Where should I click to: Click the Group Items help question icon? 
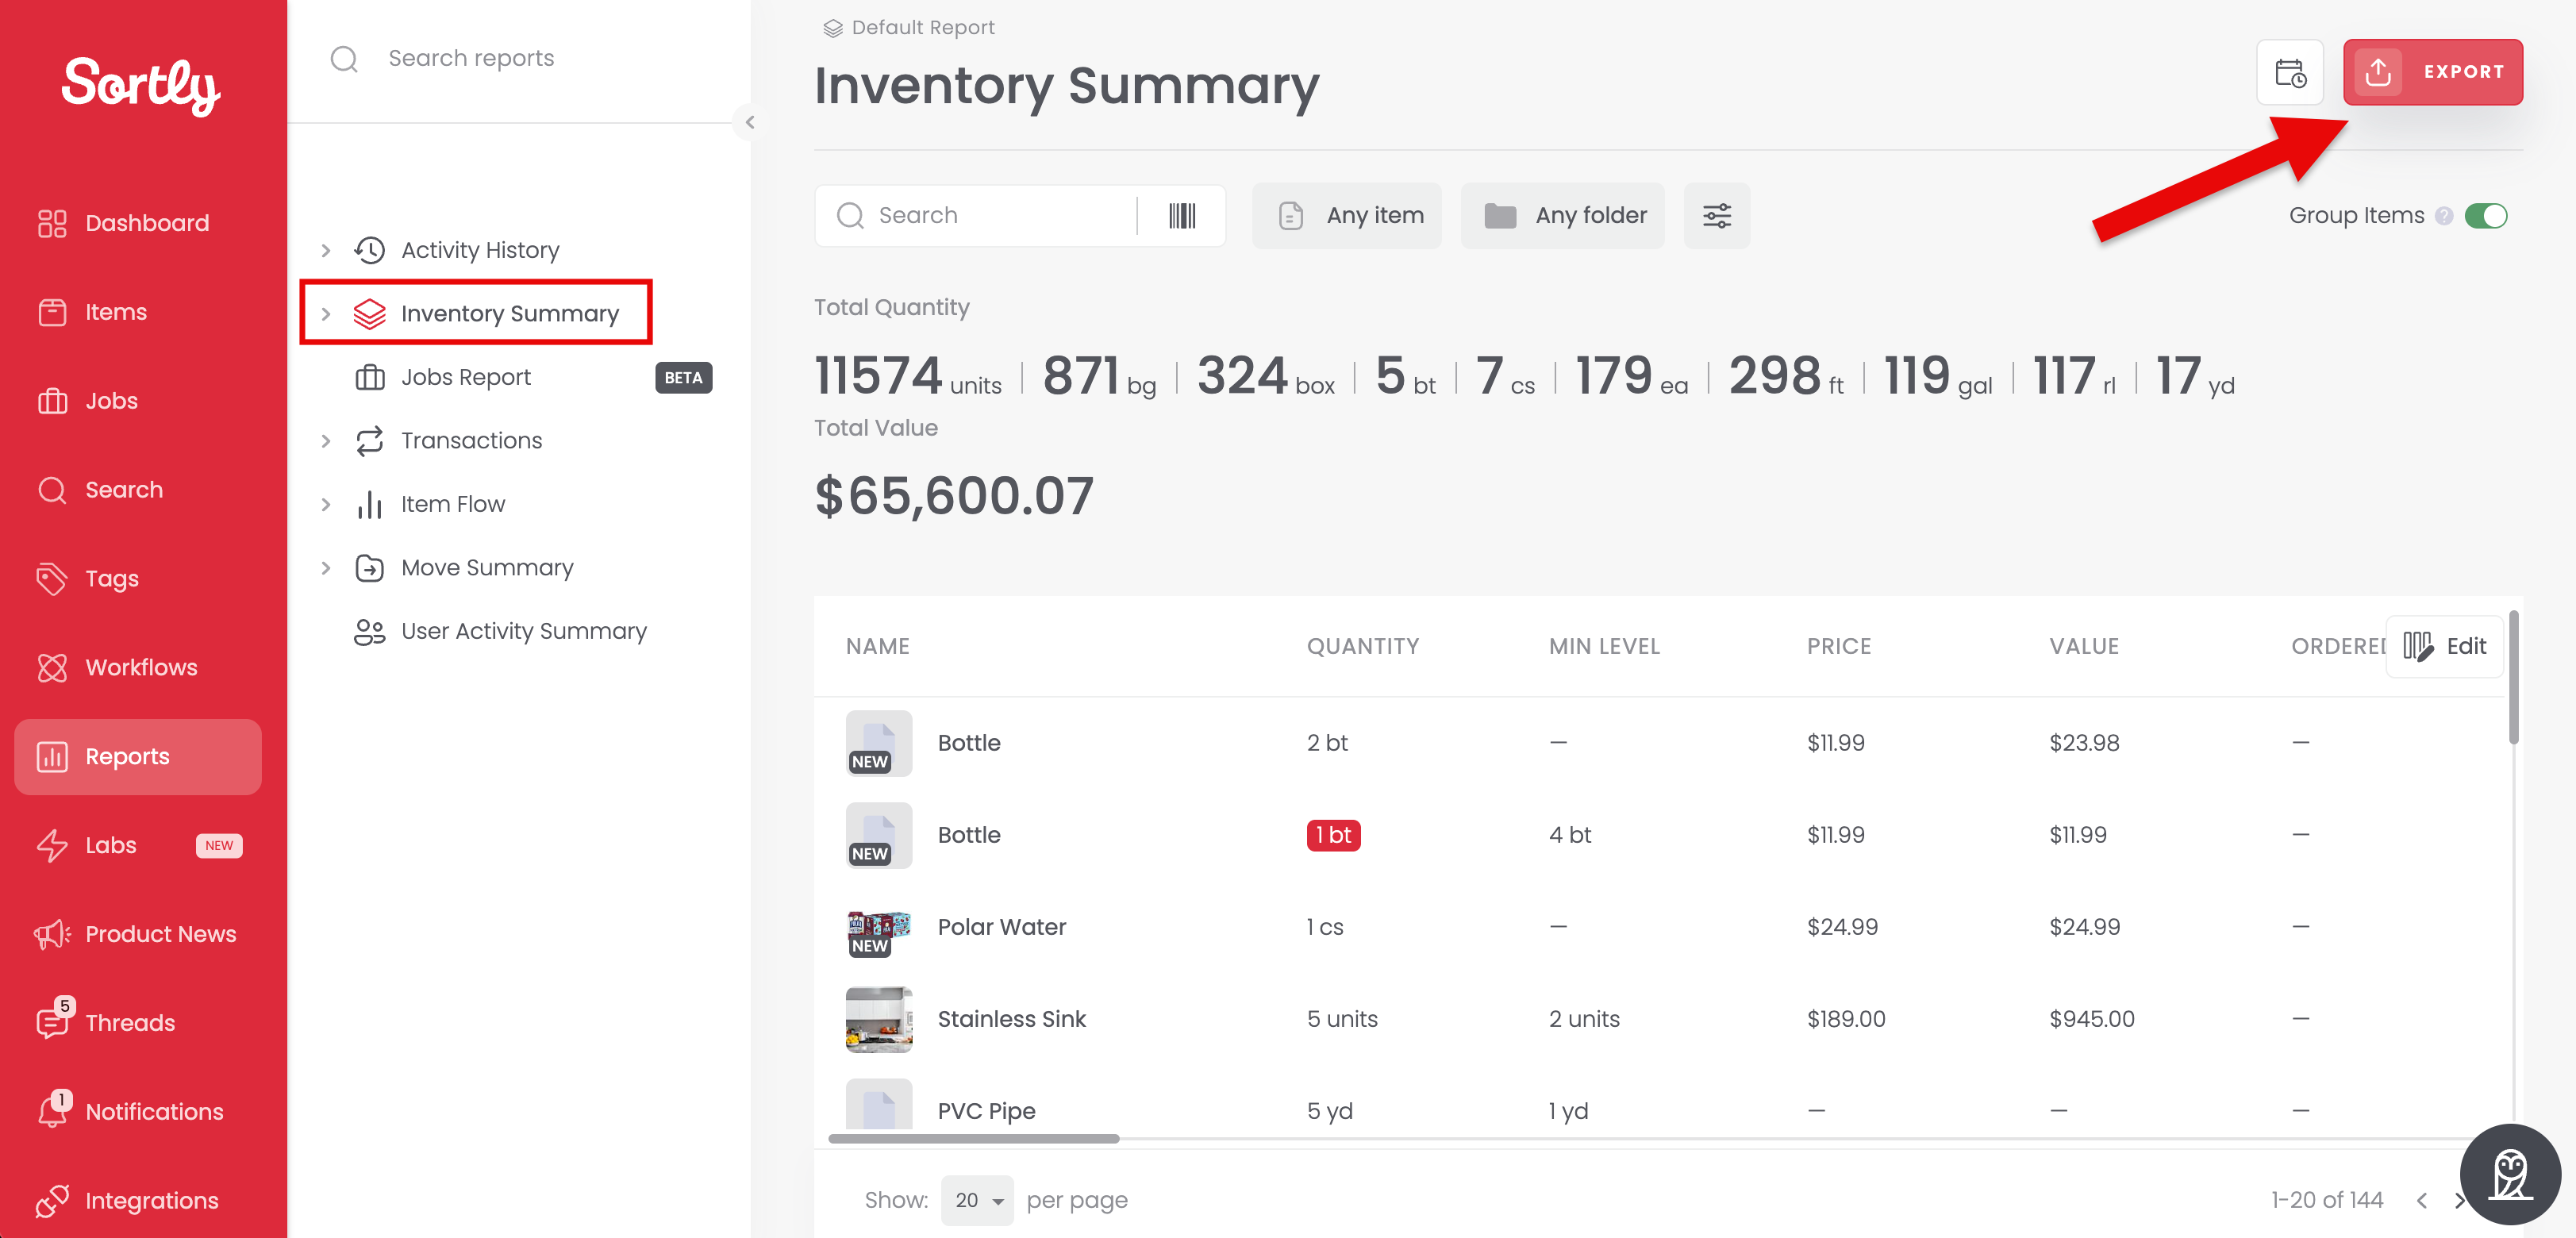(x=2444, y=216)
